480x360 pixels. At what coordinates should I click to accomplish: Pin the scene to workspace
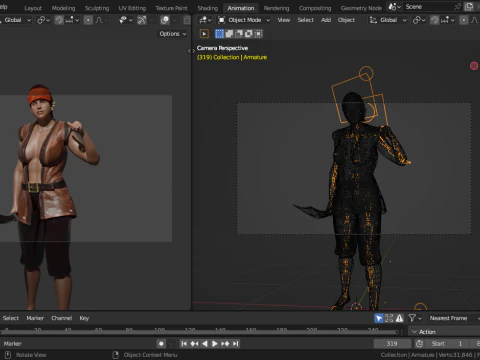pos(457,7)
